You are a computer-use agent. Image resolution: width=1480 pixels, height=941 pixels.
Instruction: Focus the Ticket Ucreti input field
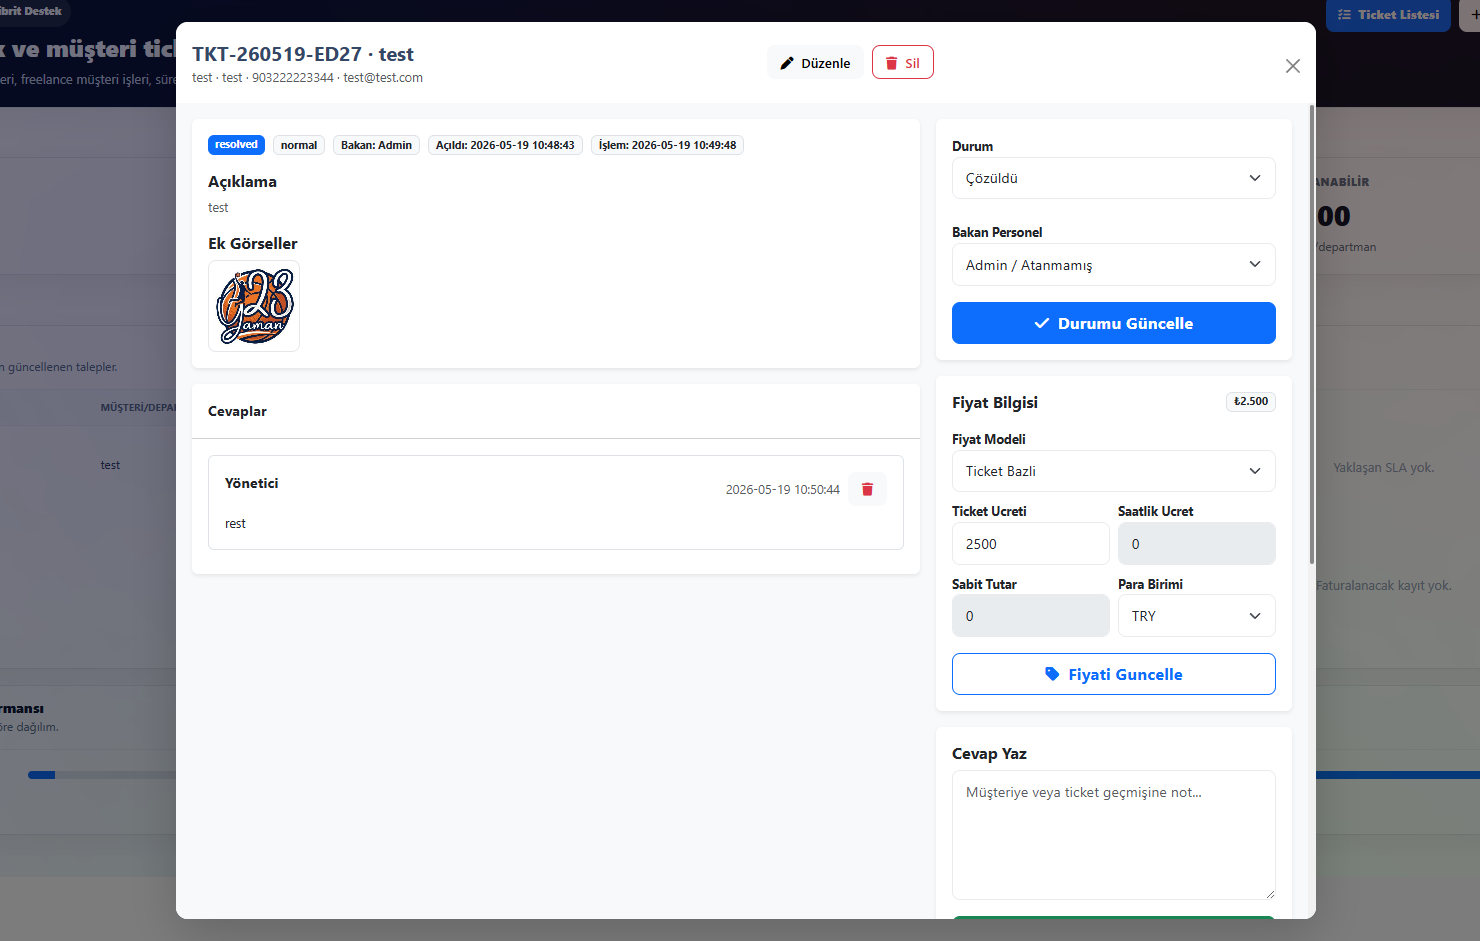tap(1030, 544)
